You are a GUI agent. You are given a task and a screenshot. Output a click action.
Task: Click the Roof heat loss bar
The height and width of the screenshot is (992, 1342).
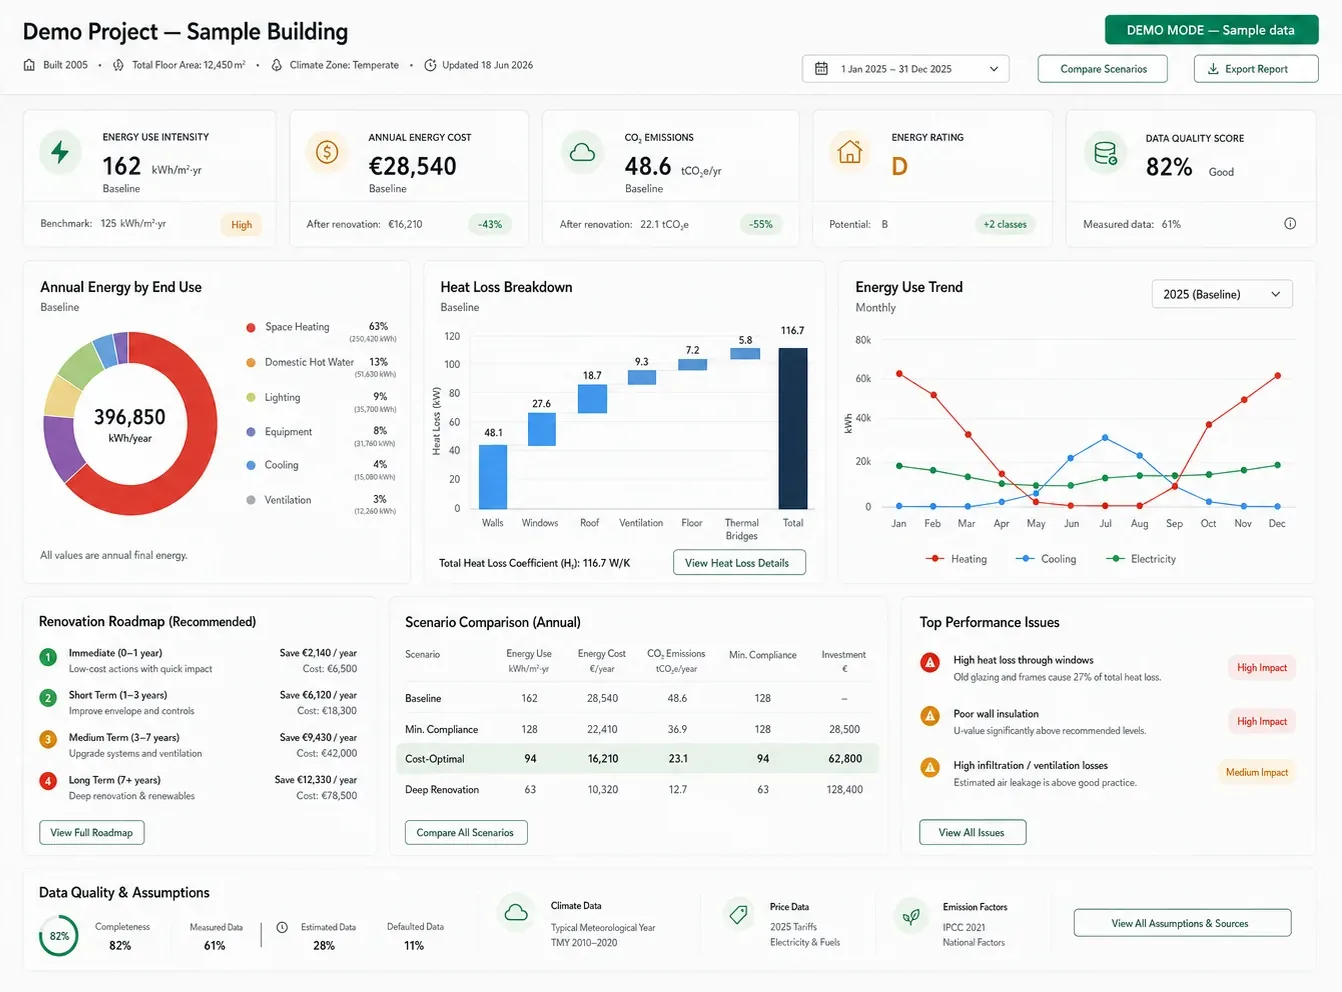coord(592,399)
